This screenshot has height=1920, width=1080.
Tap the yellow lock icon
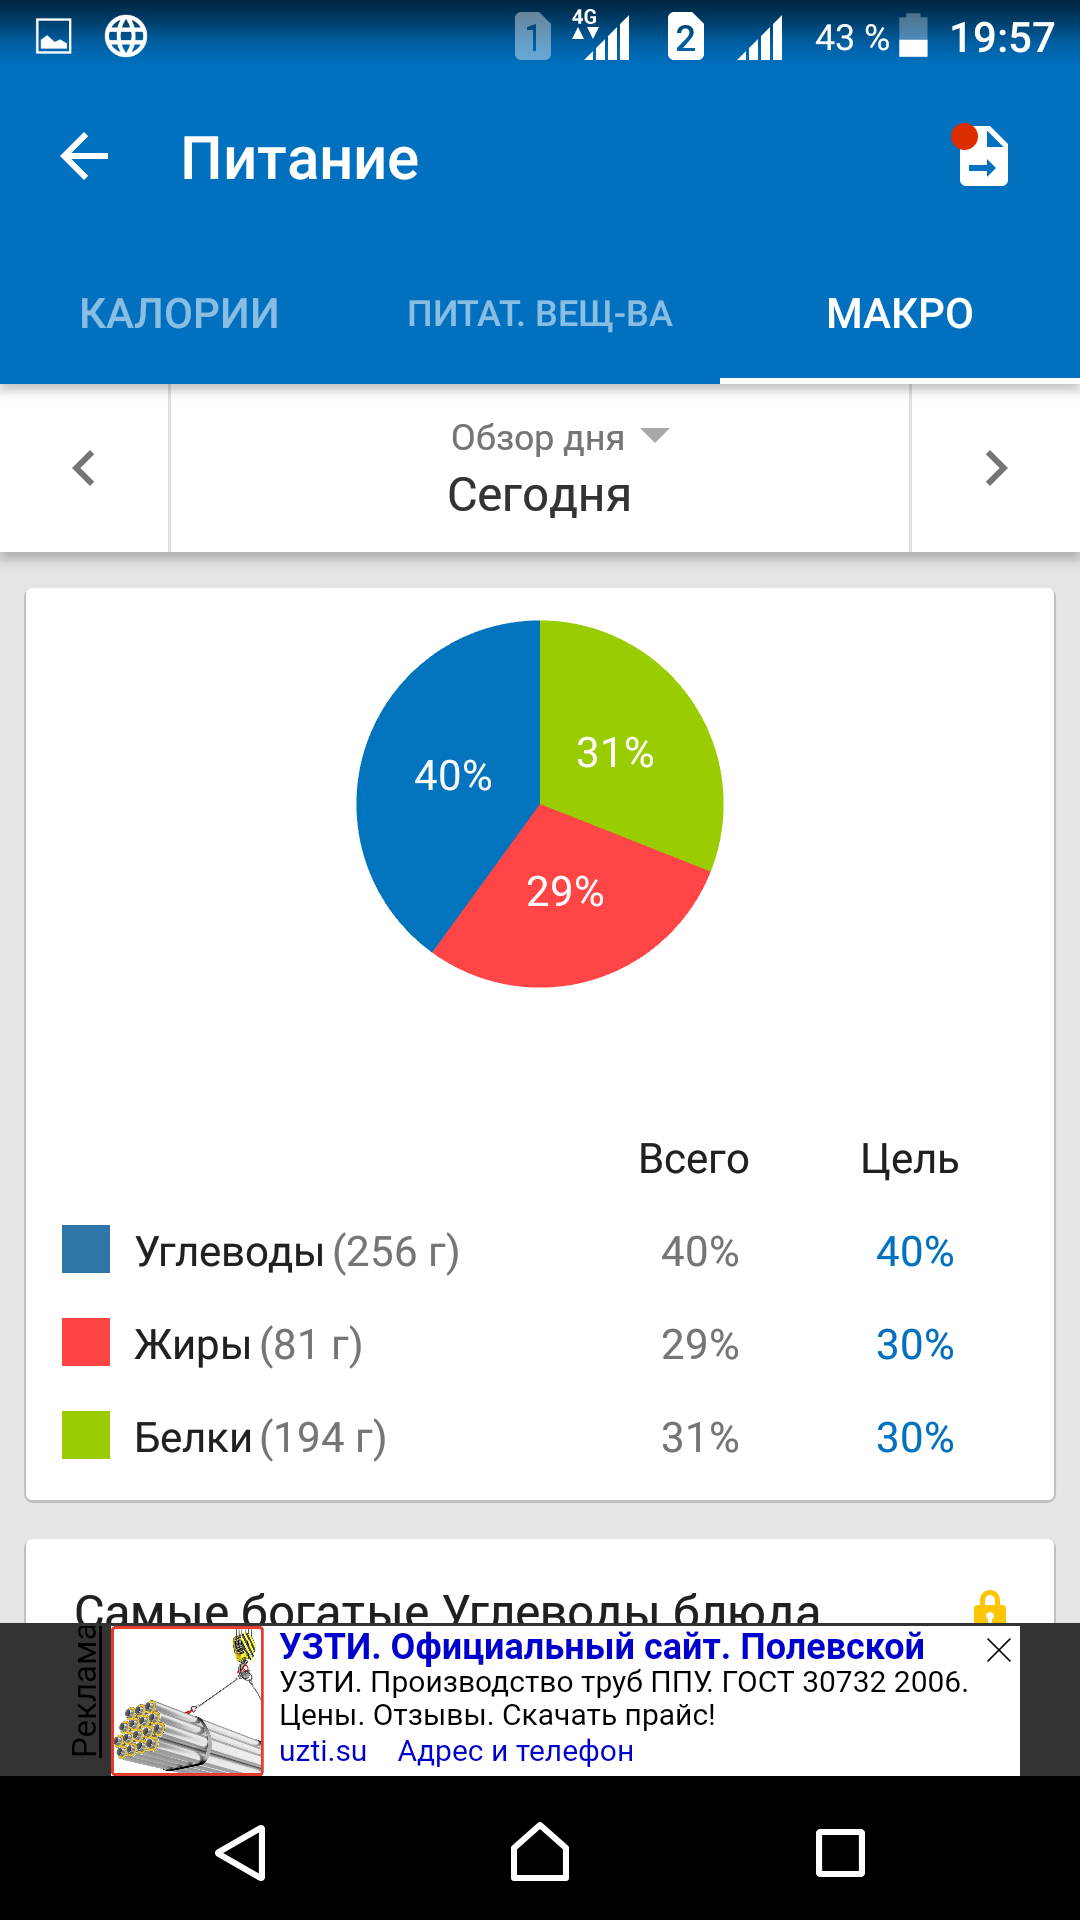(x=989, y=1606)
